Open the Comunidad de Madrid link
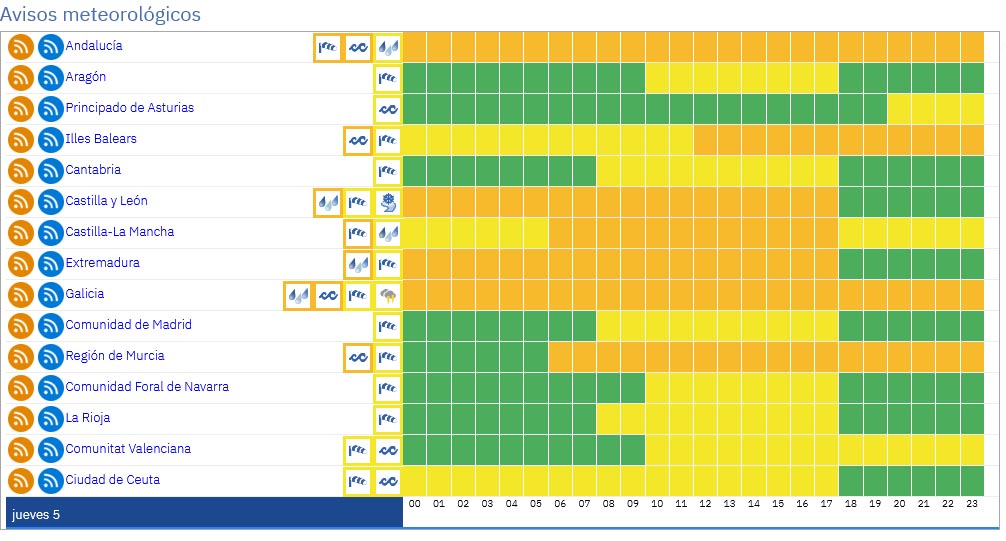Viewport: 1006px width, 541px height. (128, 325)
